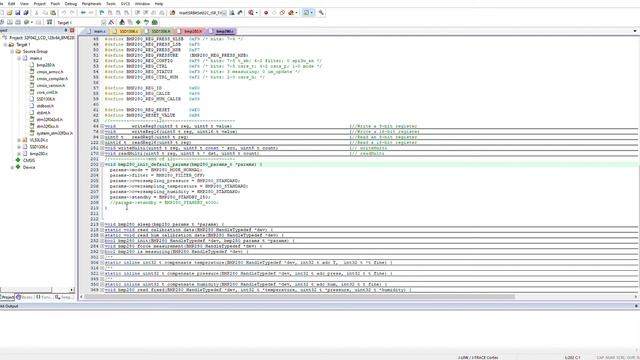Select stdbool.h in the project tree
This screenshot has height=360, width=640.
point(45,106)
